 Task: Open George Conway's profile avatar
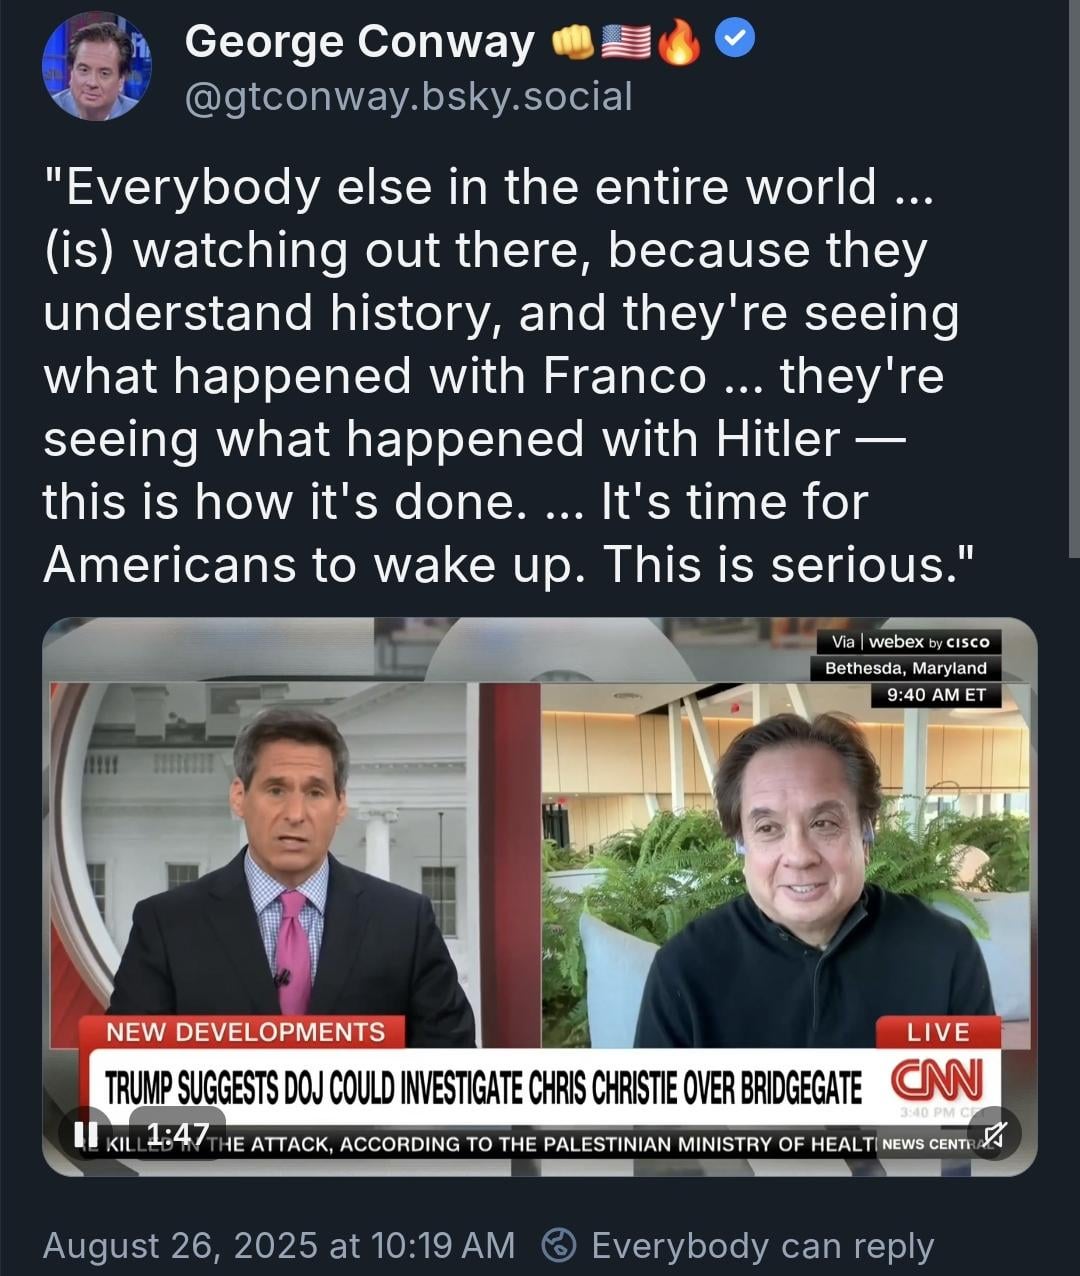click(x=96, y=68)
